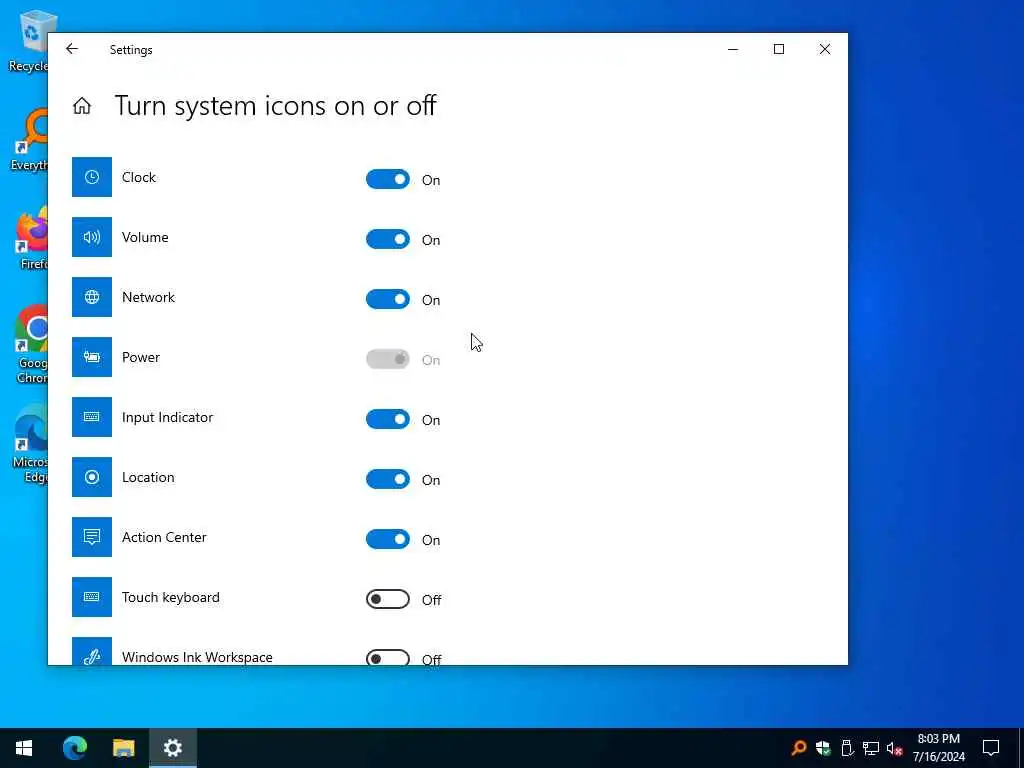This screenshot has height=768, width=1024.
Task: Click the Show desktop sliver at taskbar end
Action: pos(1021,748)
